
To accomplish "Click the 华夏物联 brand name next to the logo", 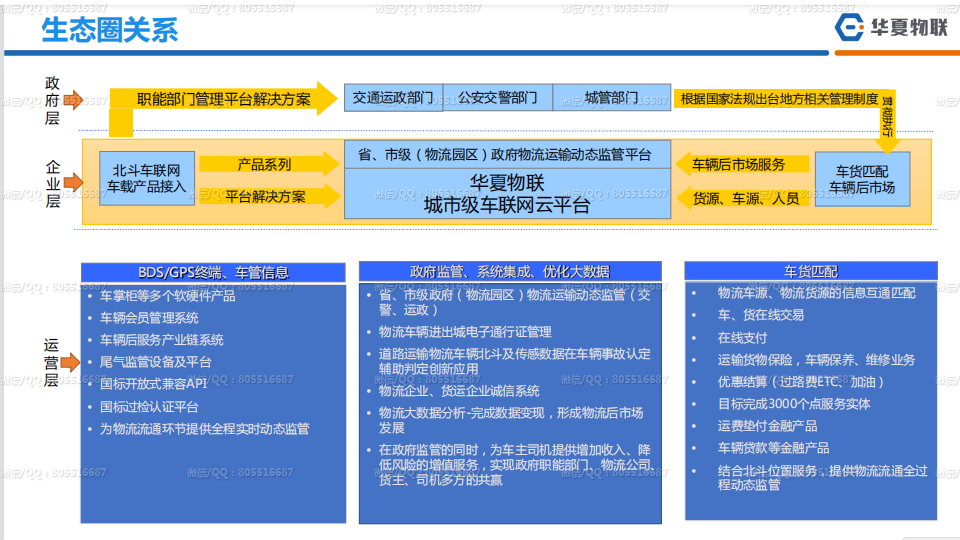I will 910,28.
